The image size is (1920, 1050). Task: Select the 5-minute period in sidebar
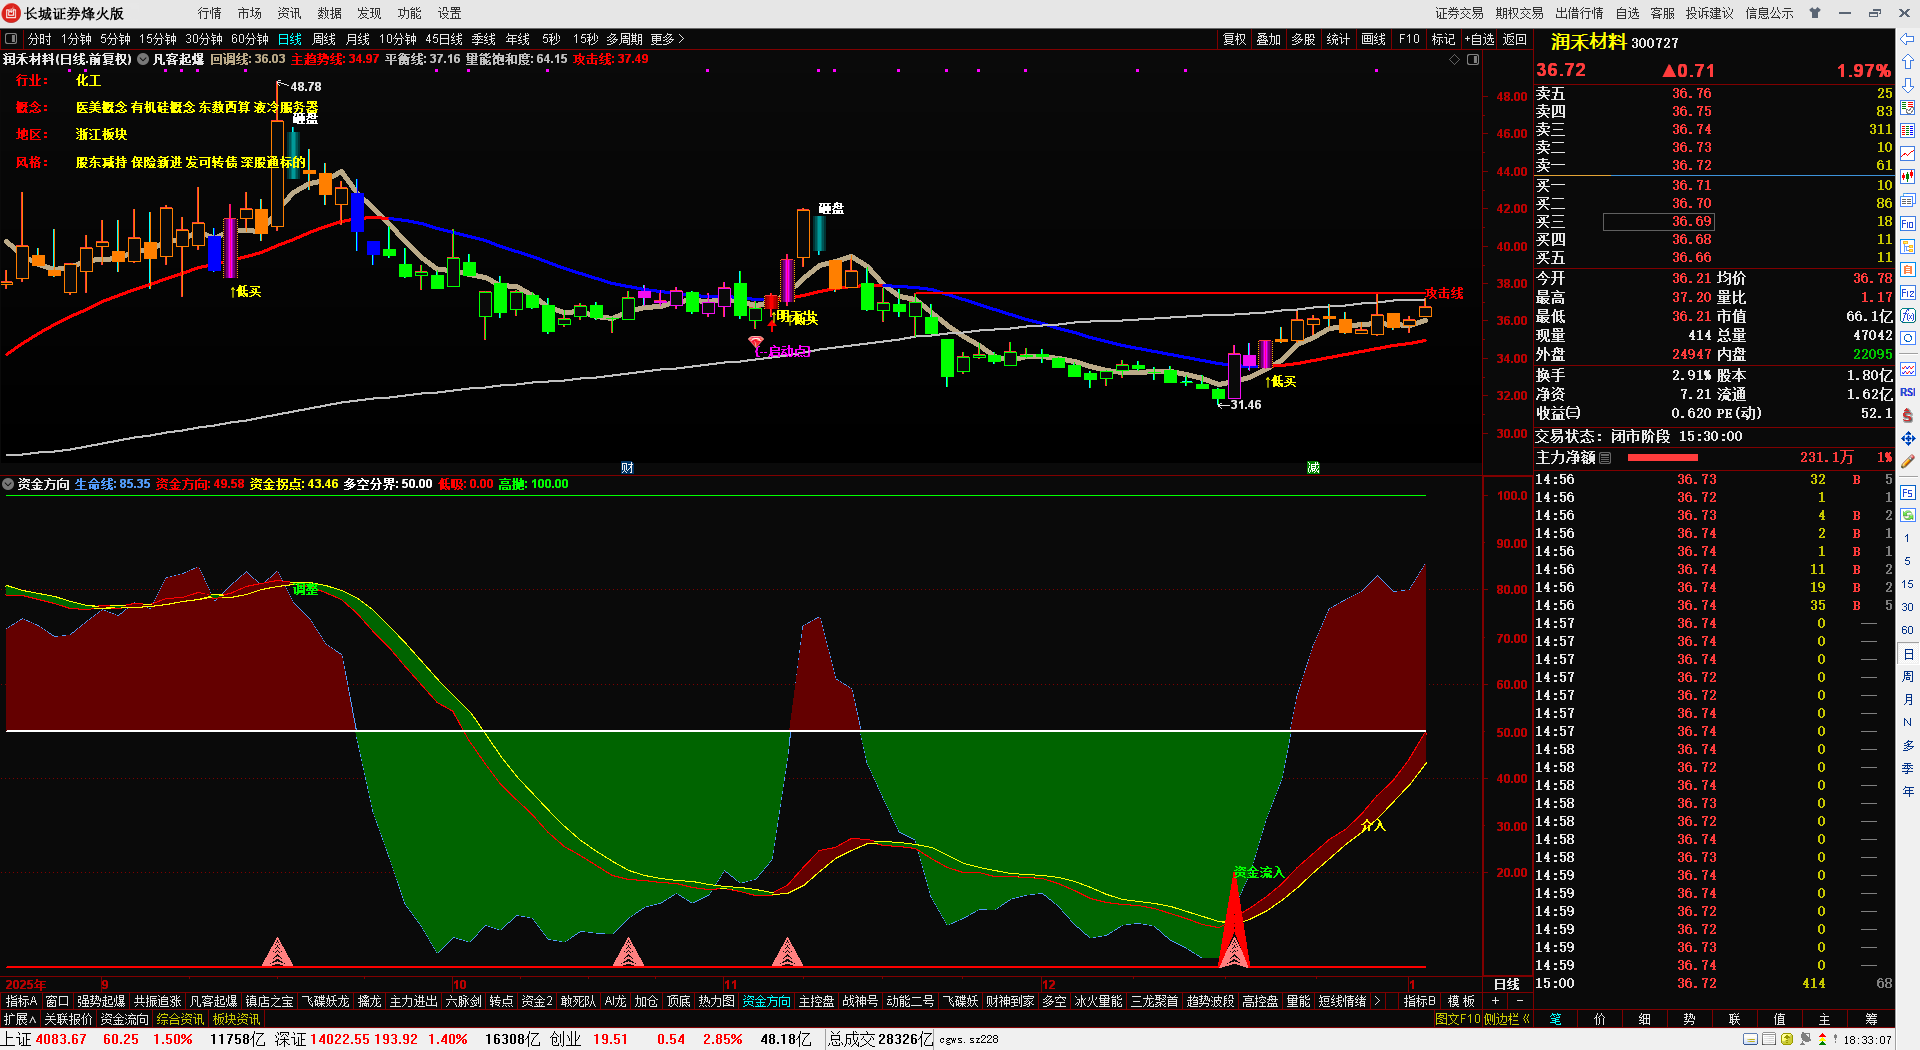click(x=1908, y=562)
